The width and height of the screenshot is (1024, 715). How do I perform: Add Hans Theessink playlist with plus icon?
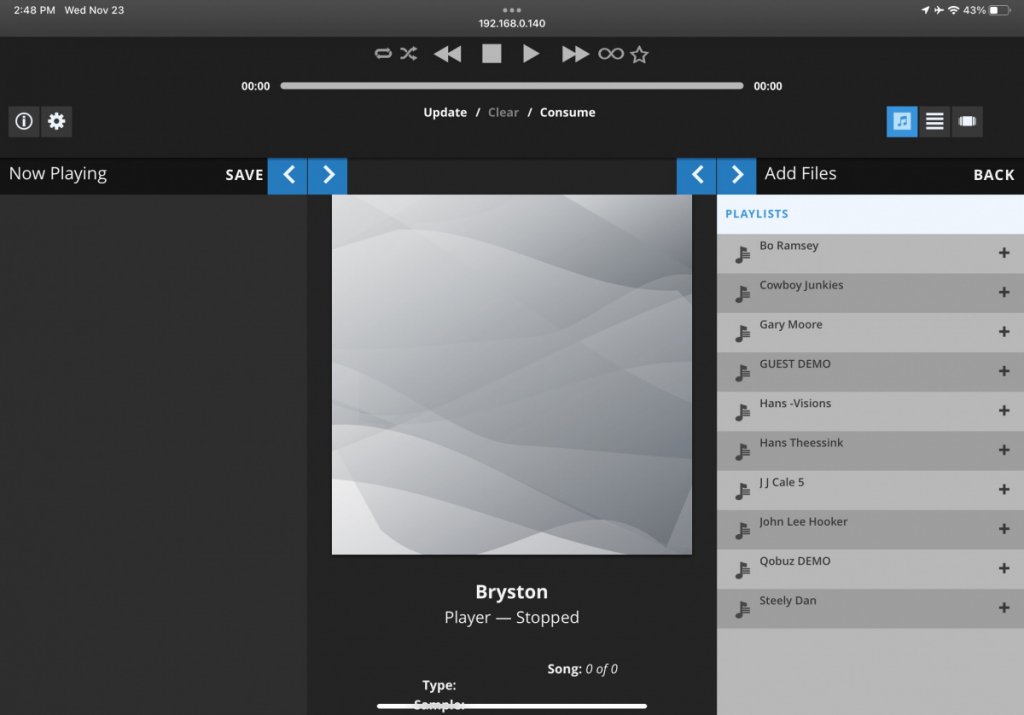point(1004,450)
